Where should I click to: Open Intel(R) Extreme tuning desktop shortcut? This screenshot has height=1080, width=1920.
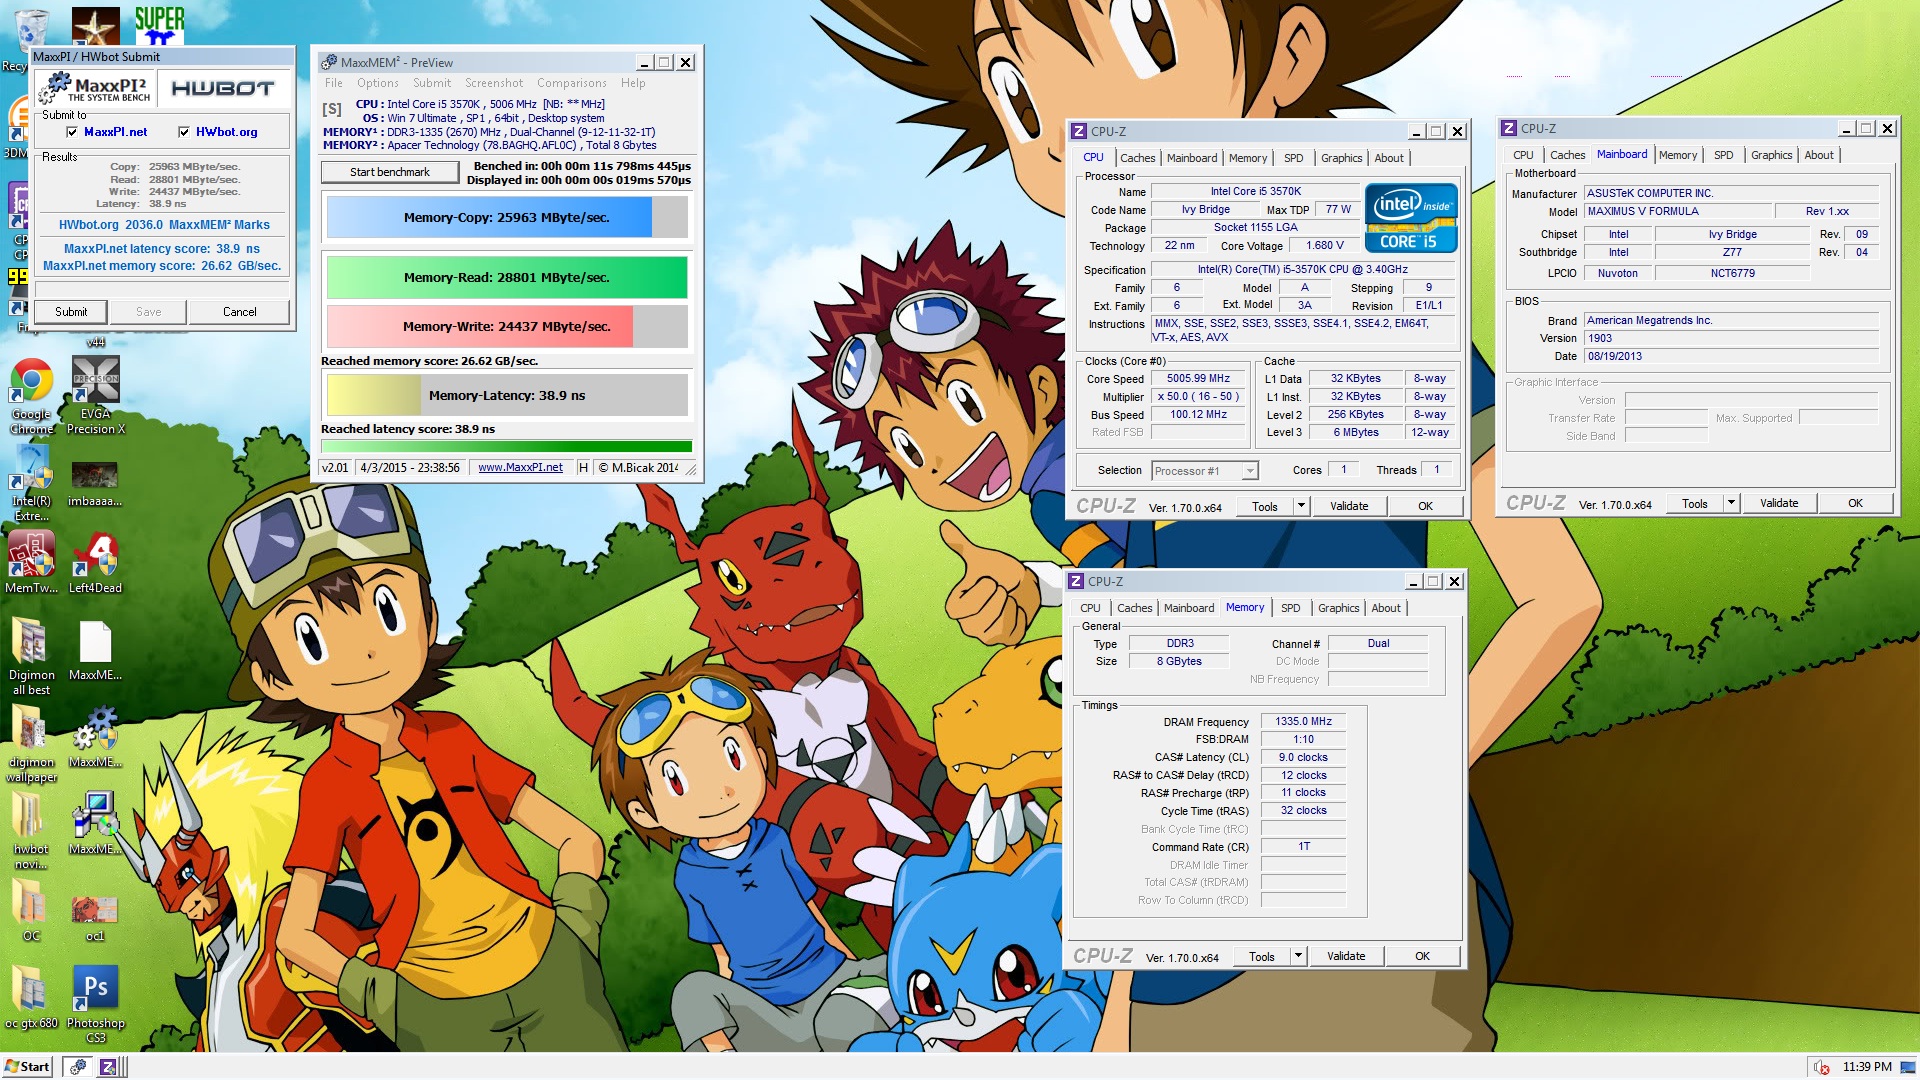(32, 482)
